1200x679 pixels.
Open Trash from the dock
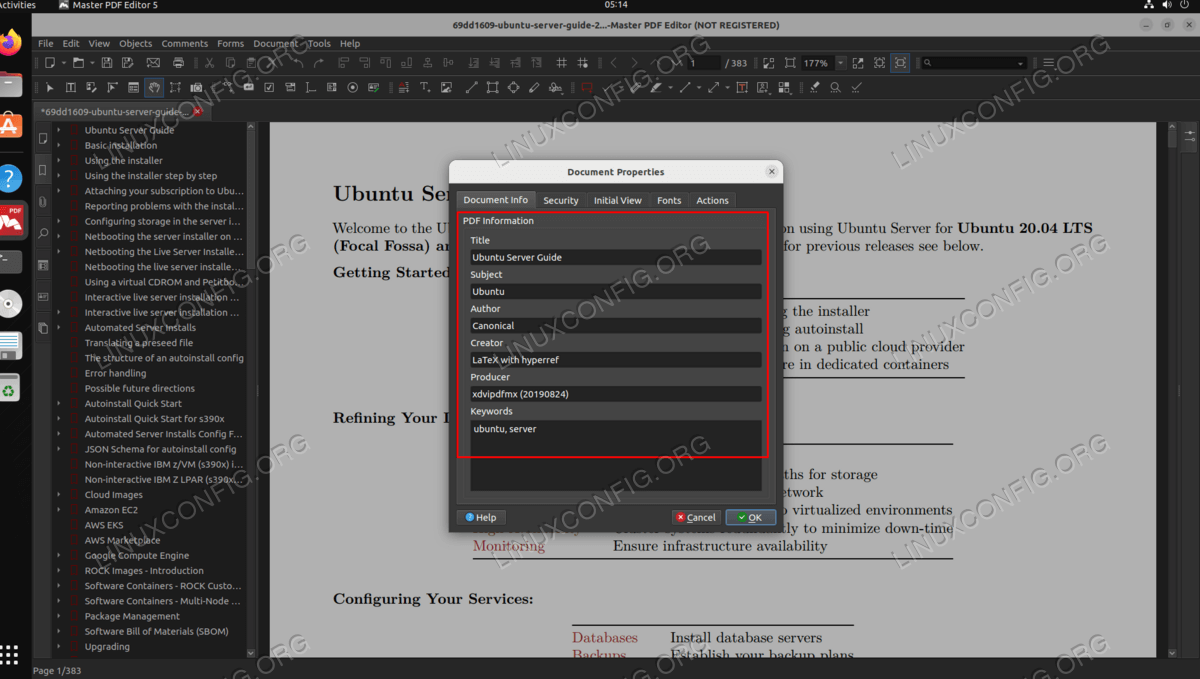(10, 390)
